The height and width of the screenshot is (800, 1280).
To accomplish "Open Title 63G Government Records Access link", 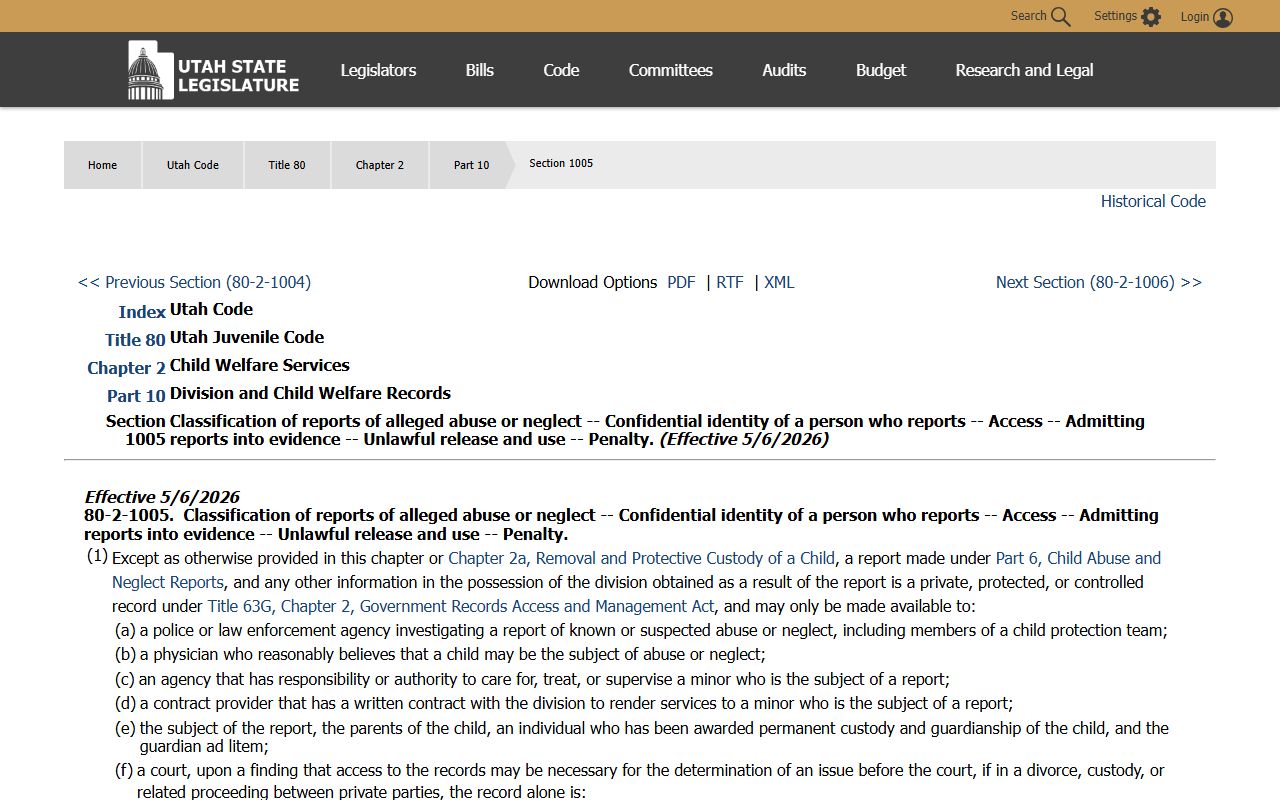I will [461, 606].
